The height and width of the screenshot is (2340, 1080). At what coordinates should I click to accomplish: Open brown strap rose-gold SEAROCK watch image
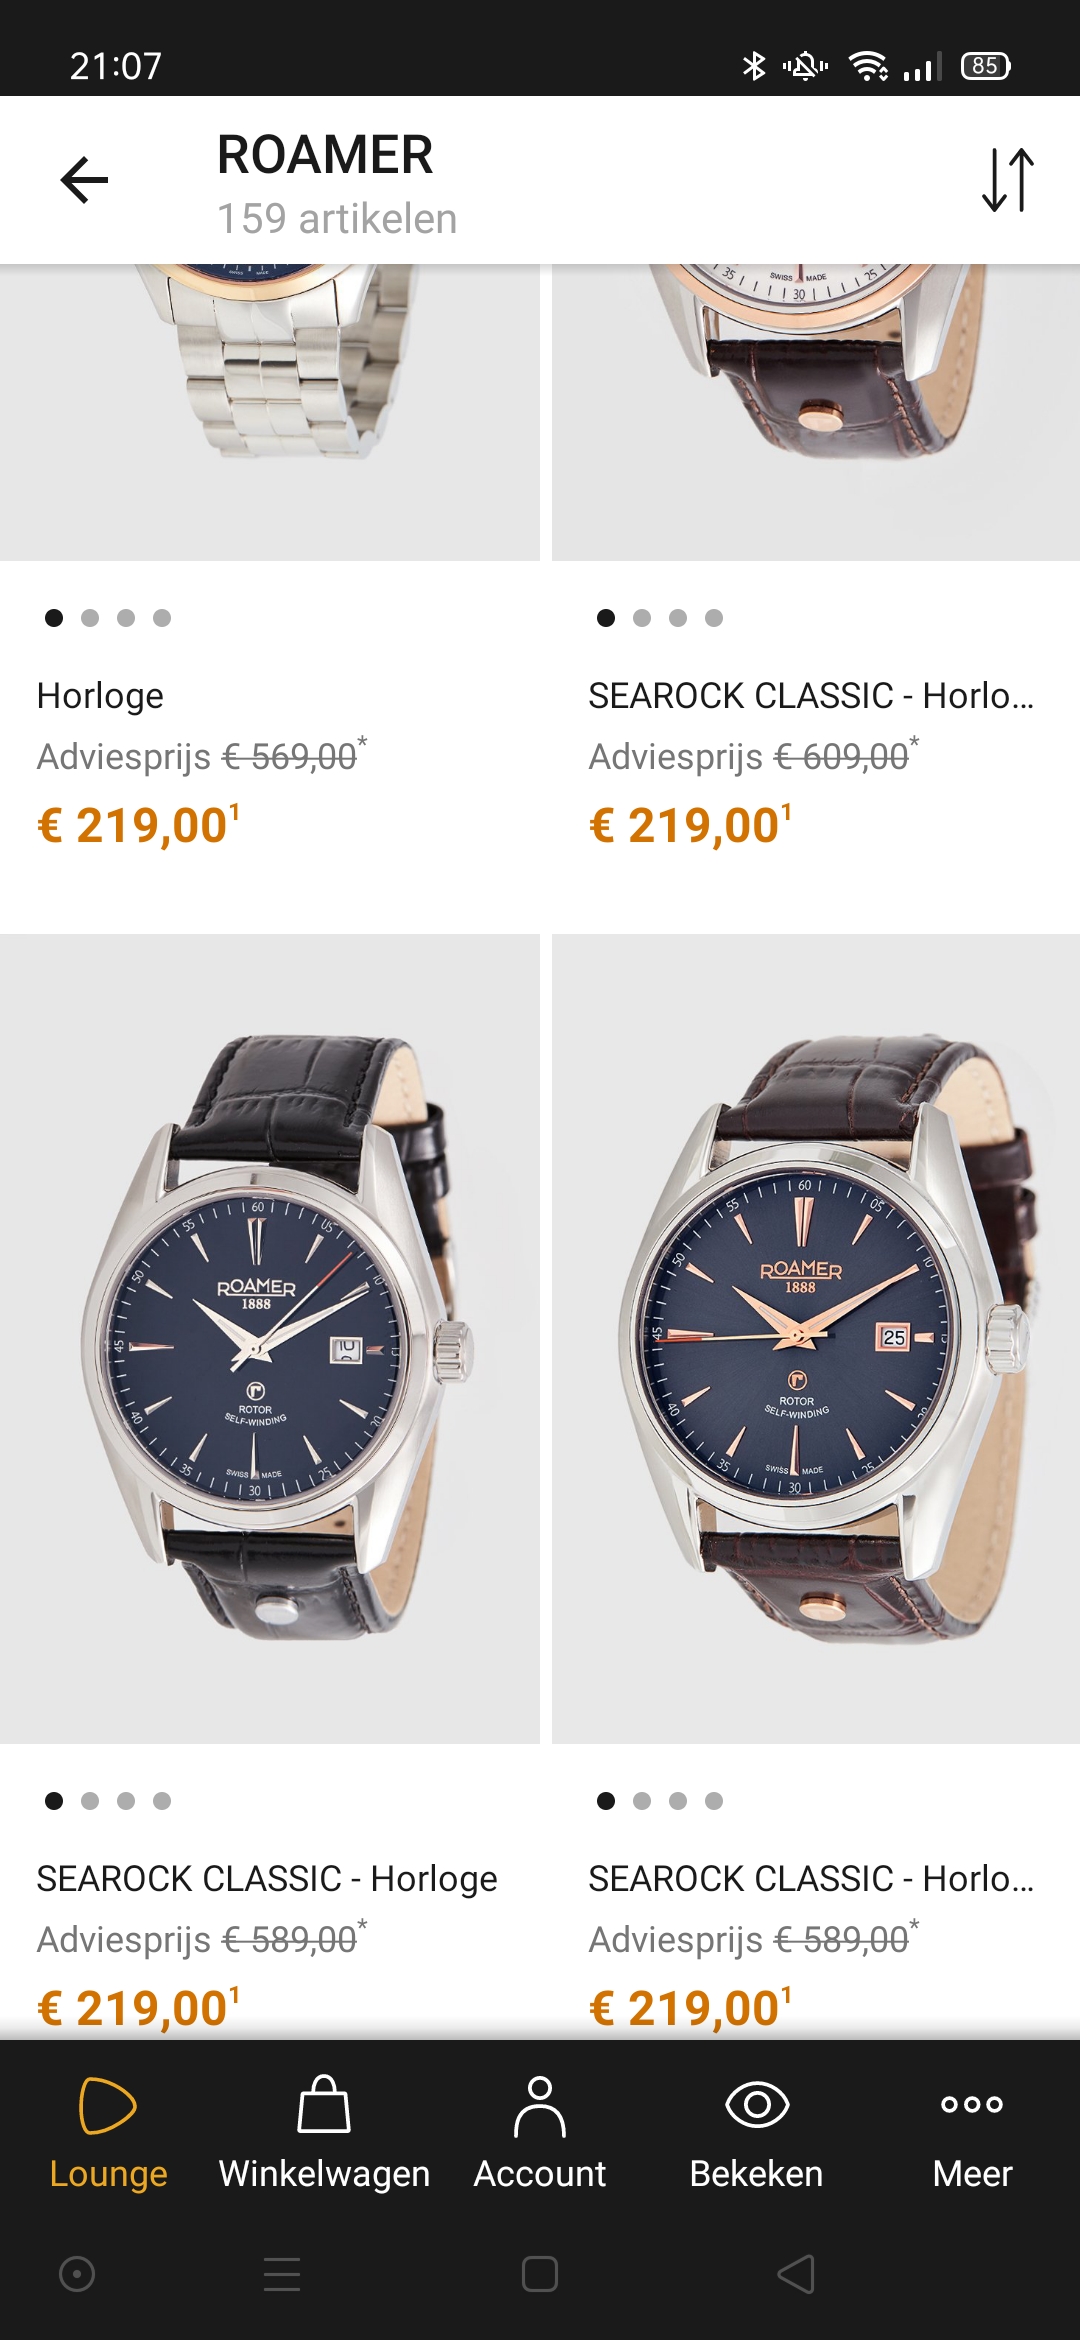click(816, 1339)
